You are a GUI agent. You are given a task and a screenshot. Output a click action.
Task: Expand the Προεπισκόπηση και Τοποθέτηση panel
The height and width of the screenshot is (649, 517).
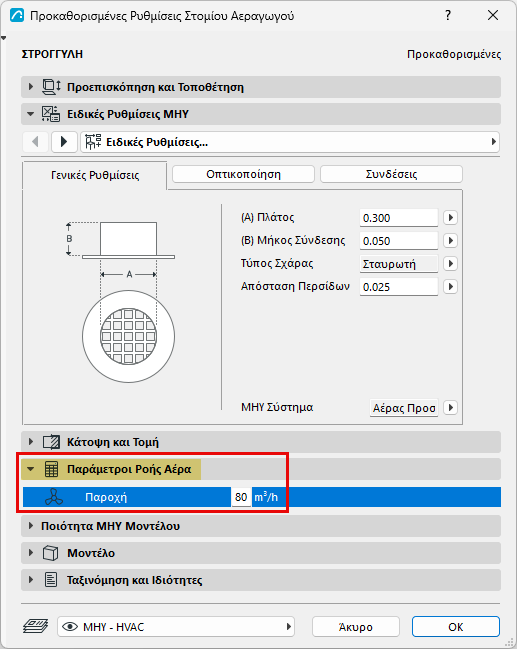coord(31,87)
